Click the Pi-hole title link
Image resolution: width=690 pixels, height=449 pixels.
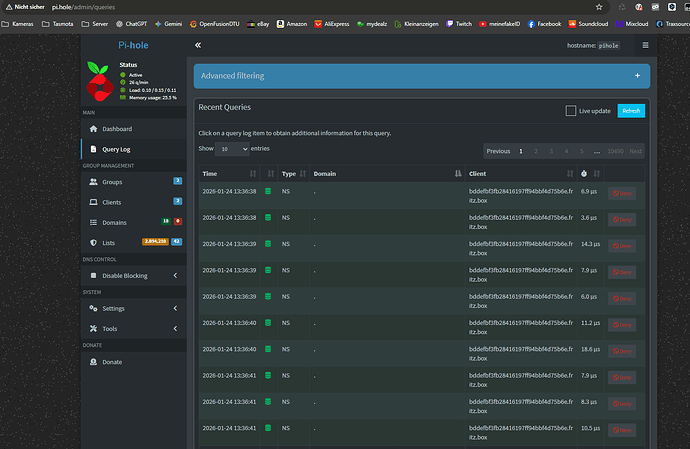tap(133, 45)
